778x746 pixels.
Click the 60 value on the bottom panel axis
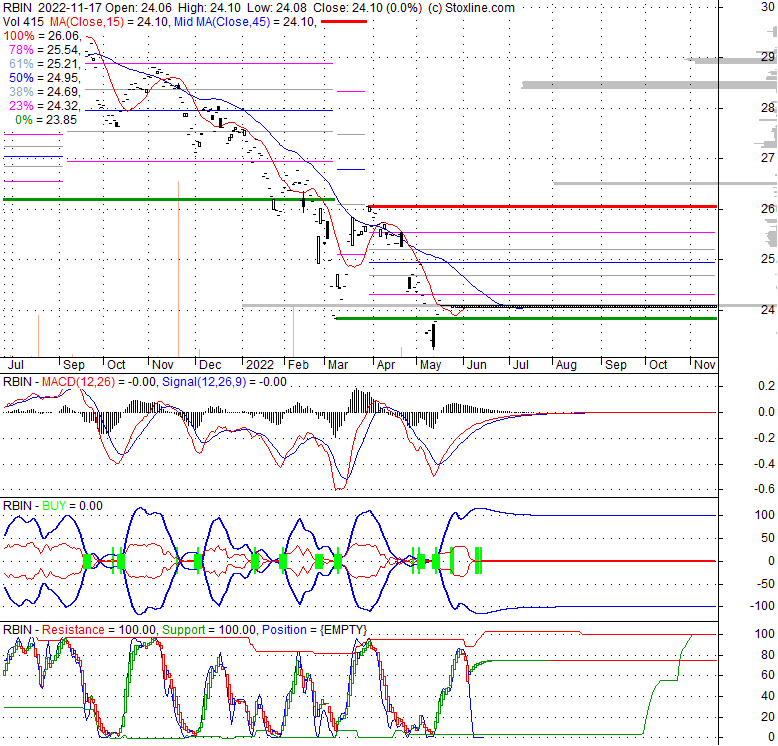click(768, 675)
